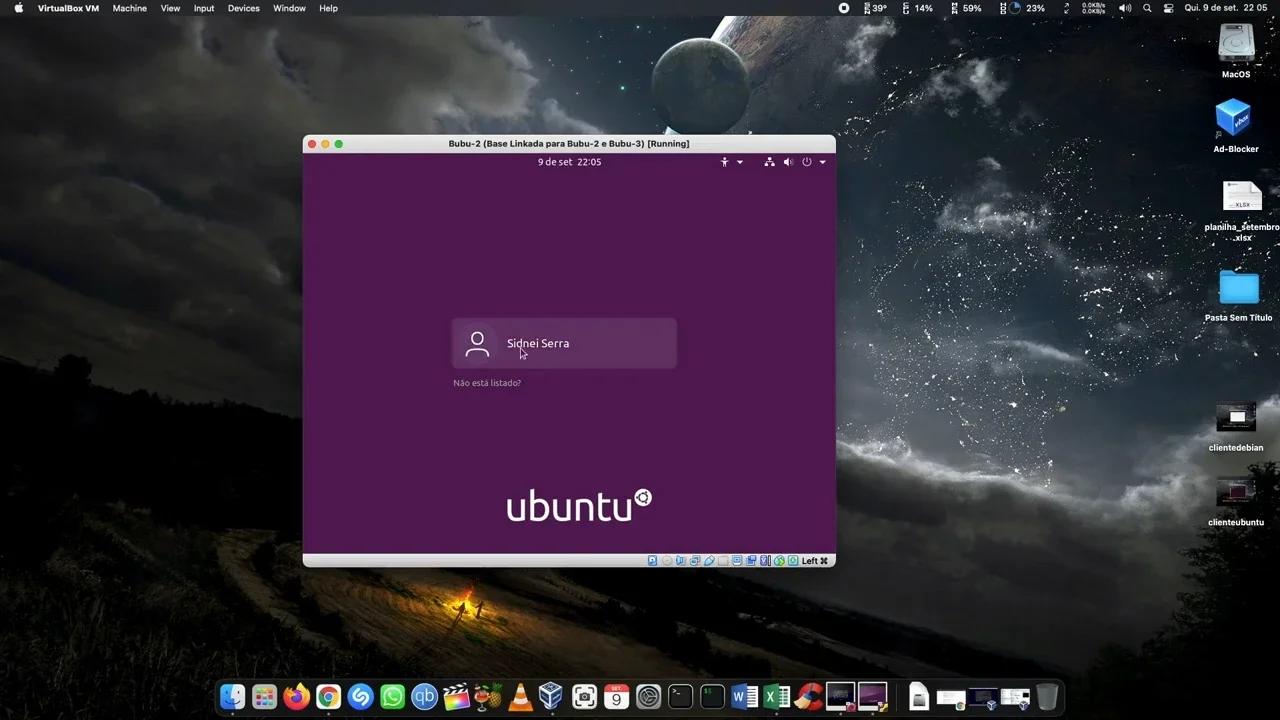Select the clientedebian desktop thumbnail
Viewport: 1280px width, 720px height.
pos(1236,427)
